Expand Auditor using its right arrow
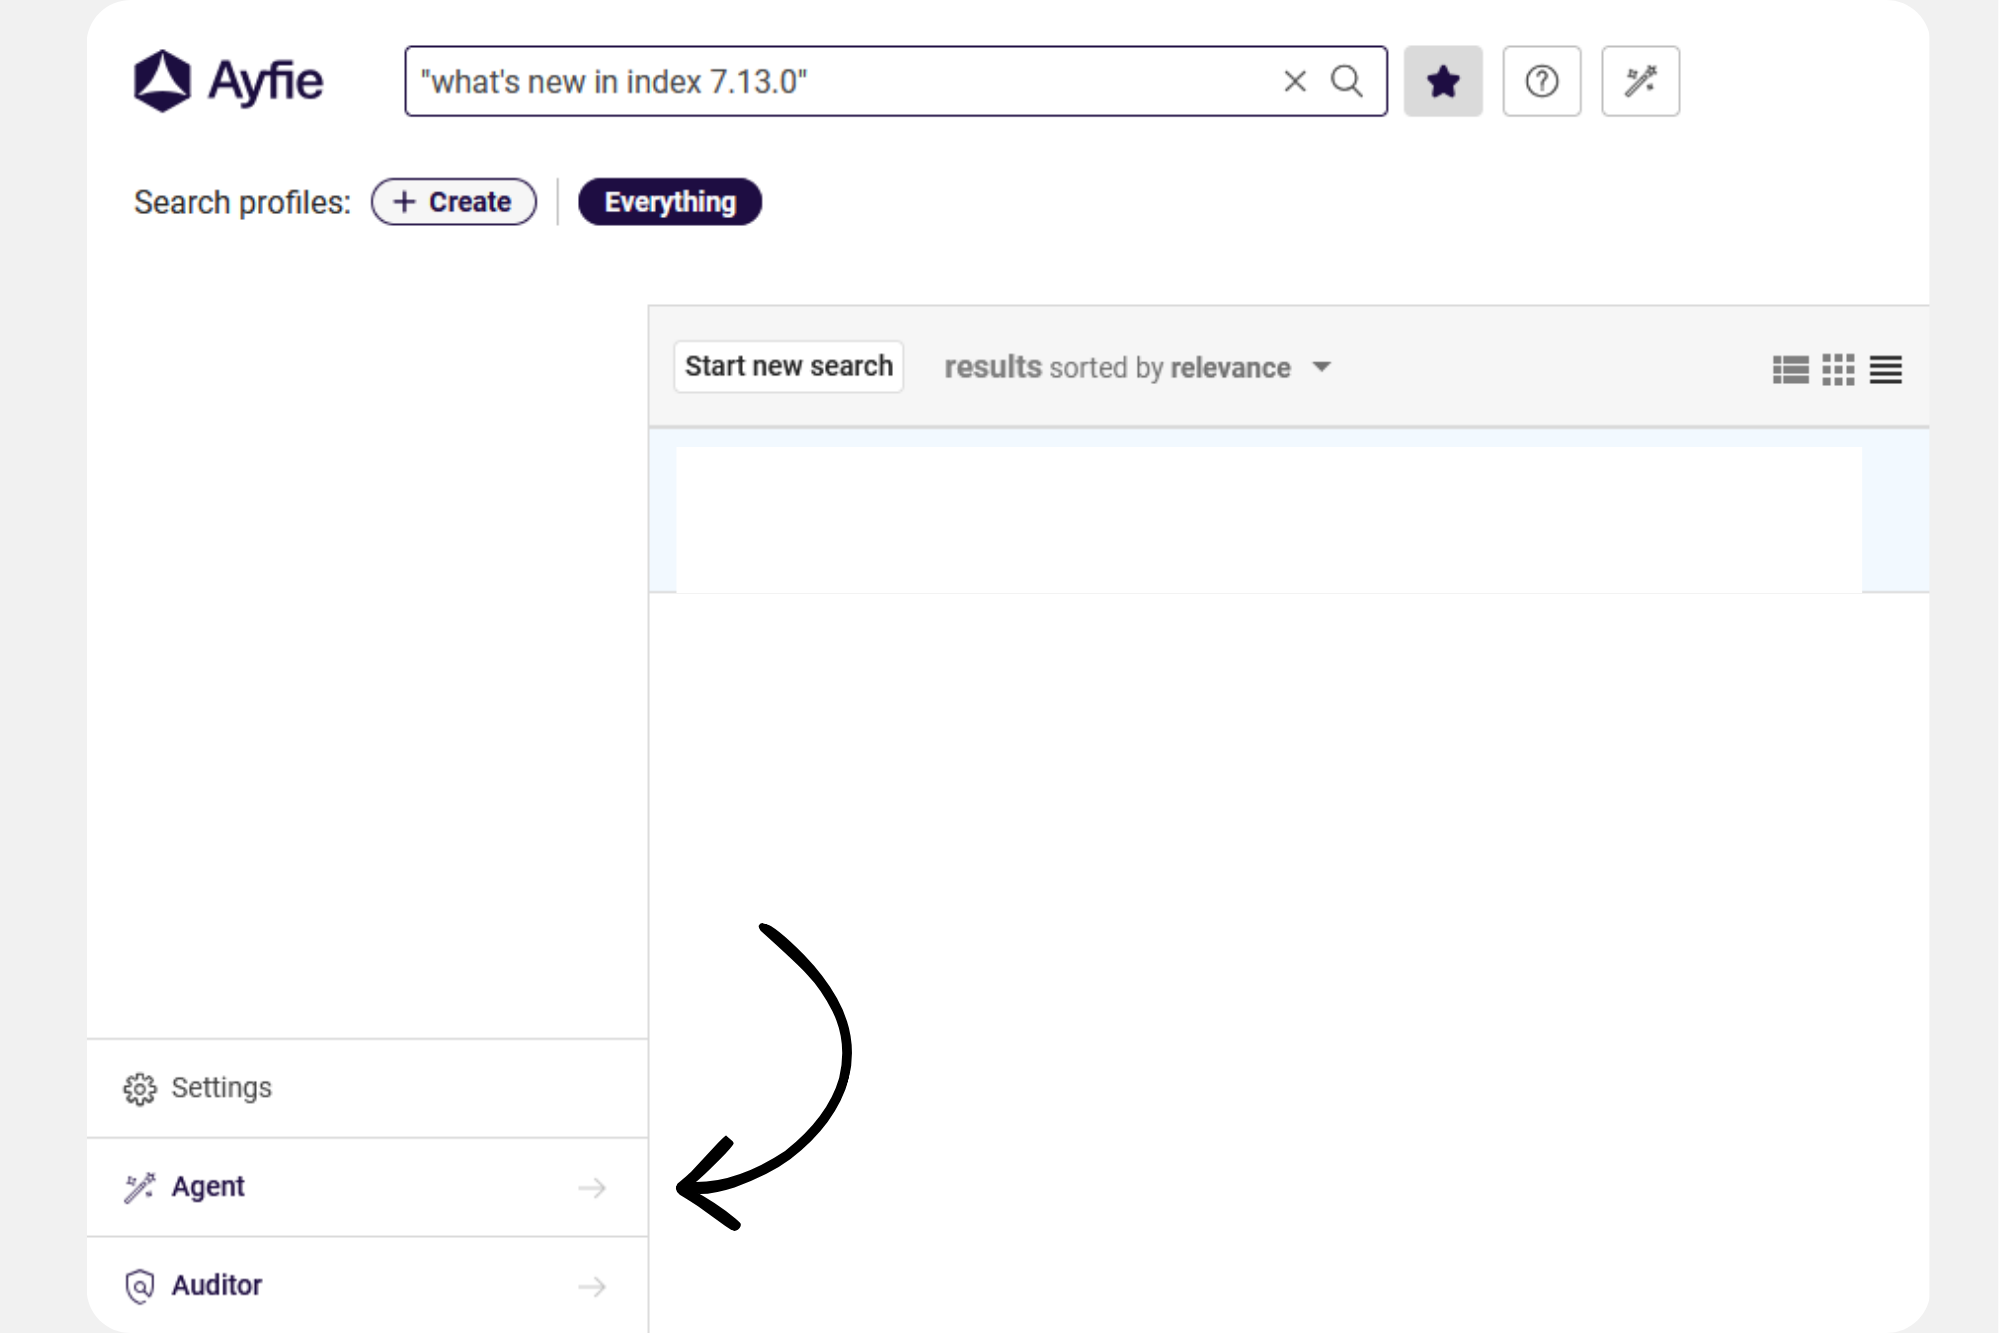Viewport: 2000px width, 1333px height. [x=592, y=1286]
